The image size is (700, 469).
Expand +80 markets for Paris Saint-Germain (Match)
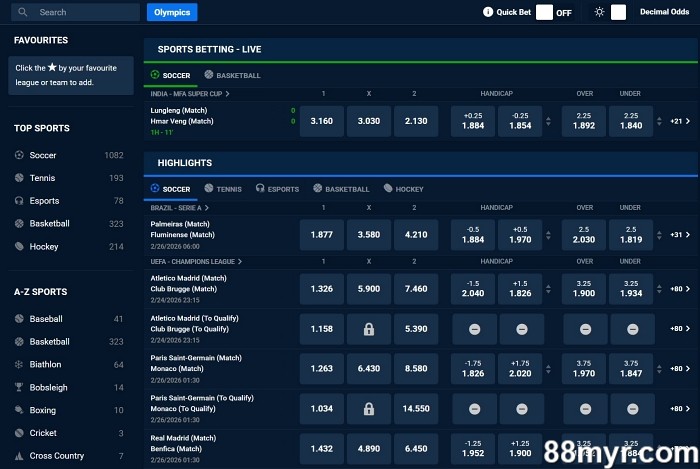(680, 369)
